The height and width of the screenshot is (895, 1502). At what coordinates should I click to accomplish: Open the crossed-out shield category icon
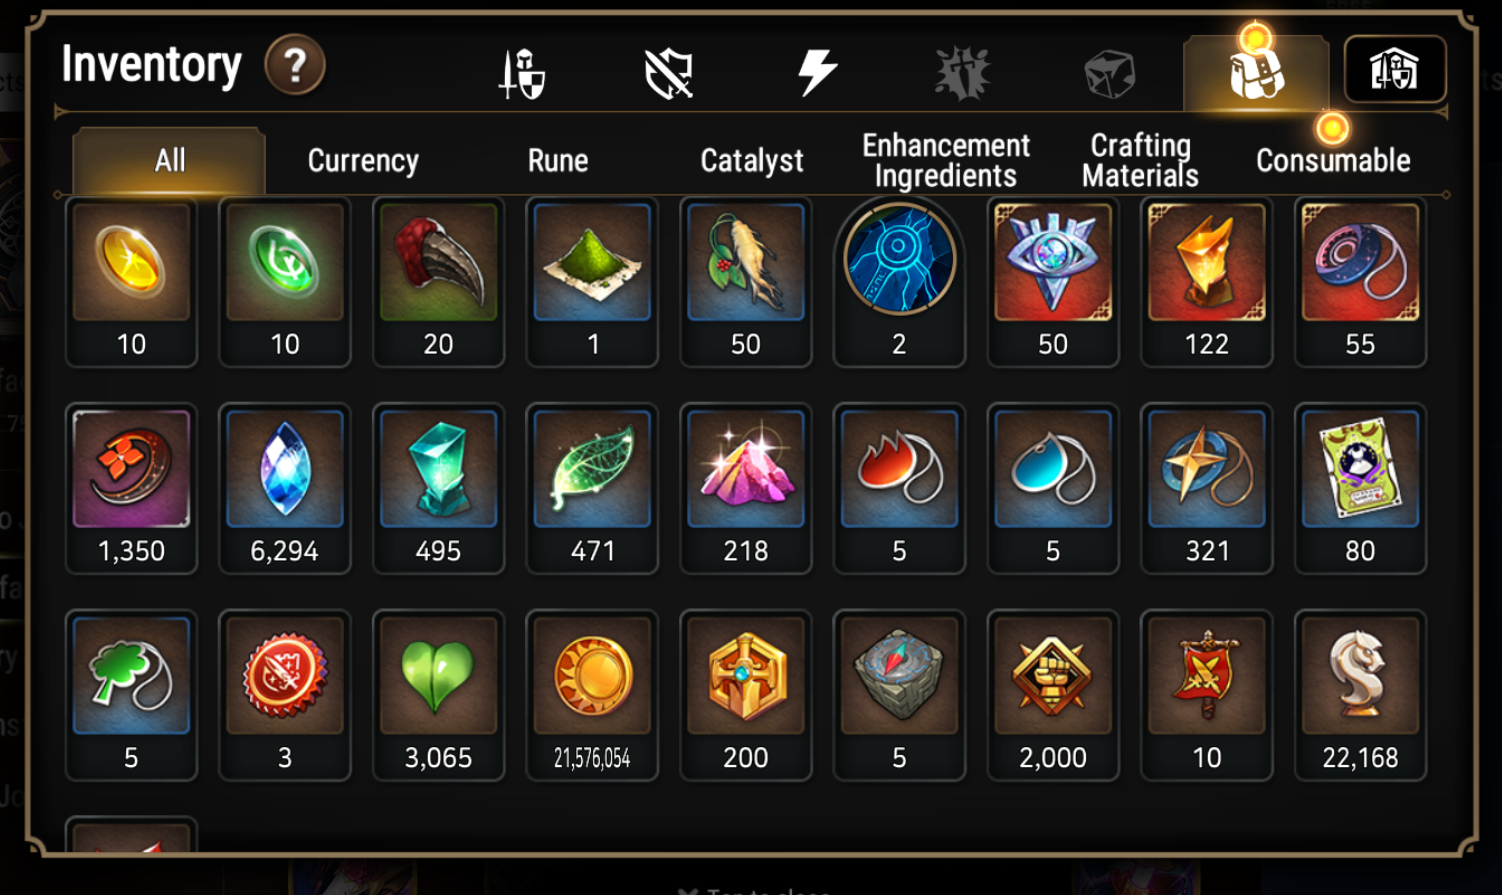(669, 74)
